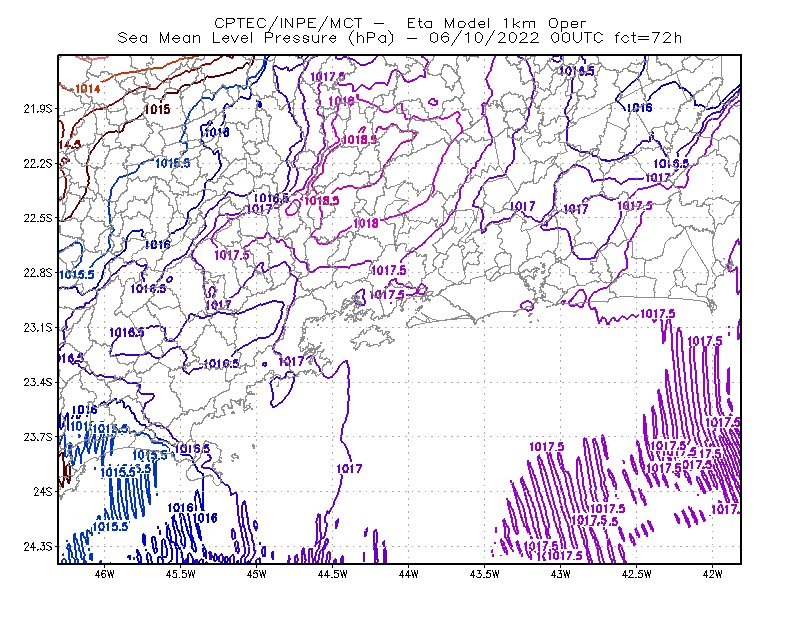Select the 42W longitude axis label
The height and width of the screenshot is (618, 800).
(x=712, y=574)
